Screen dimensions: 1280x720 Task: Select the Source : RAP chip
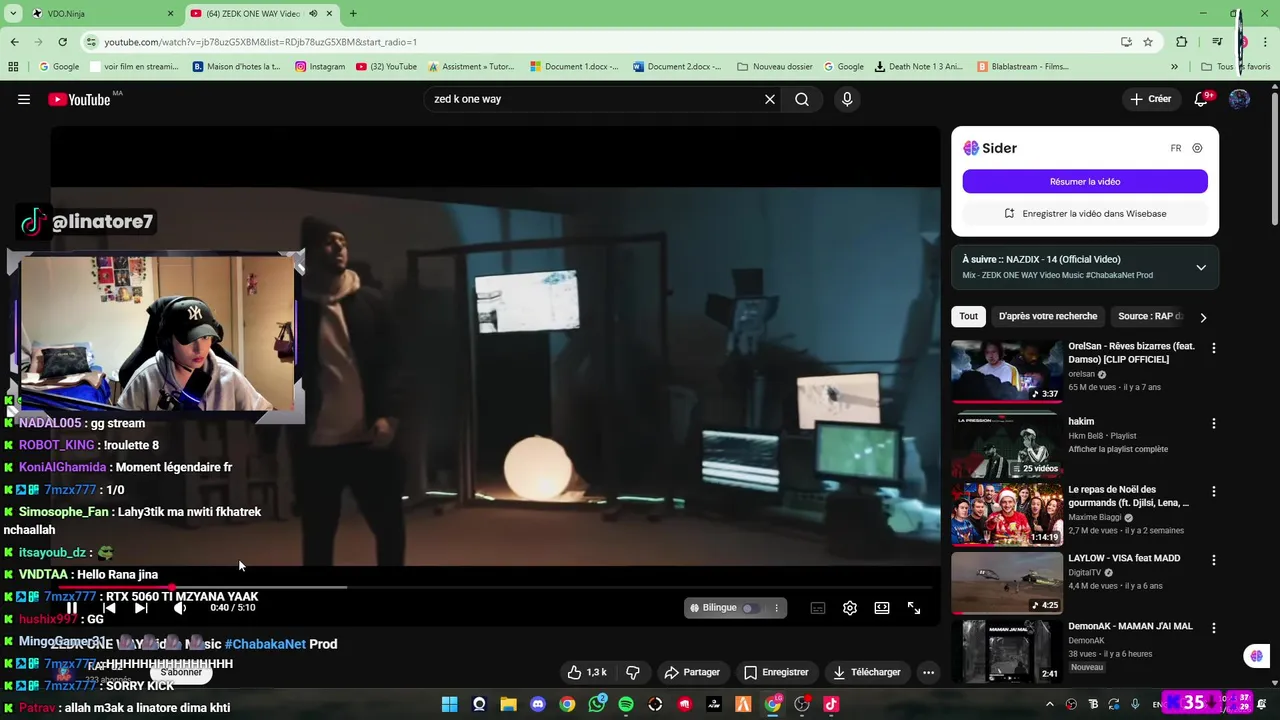point(1150,316)
